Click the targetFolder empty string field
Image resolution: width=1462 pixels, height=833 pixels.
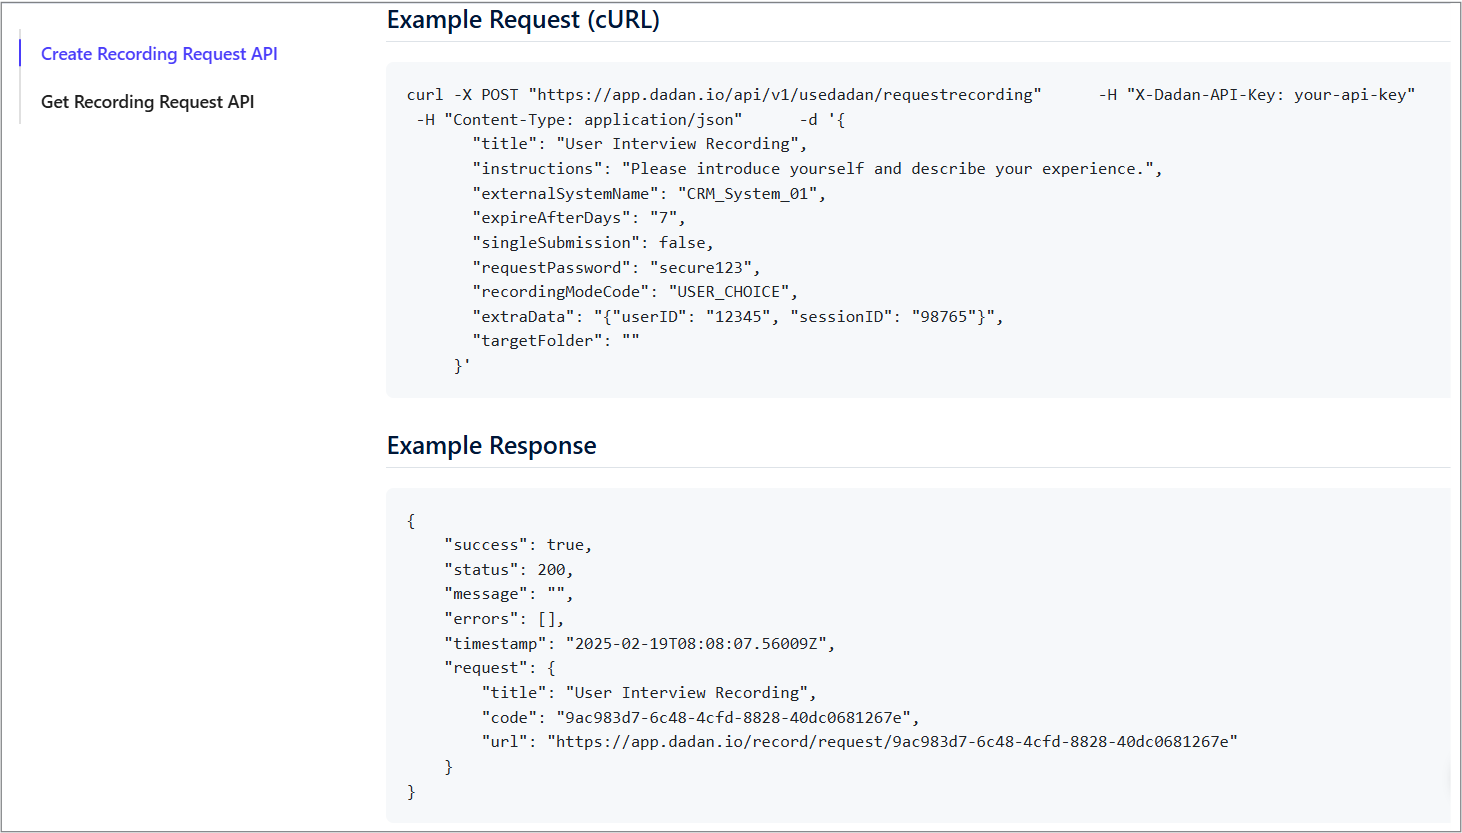[590, 340]
